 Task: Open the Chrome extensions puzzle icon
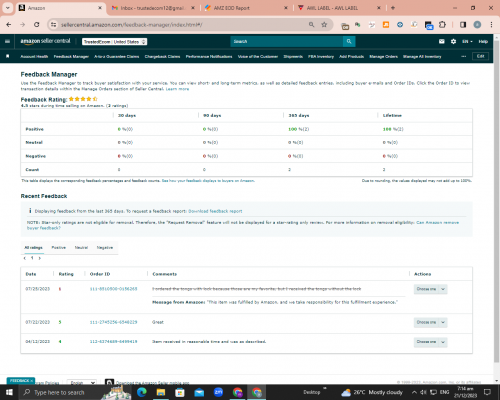pyautogui.click(x=442, y=25)
